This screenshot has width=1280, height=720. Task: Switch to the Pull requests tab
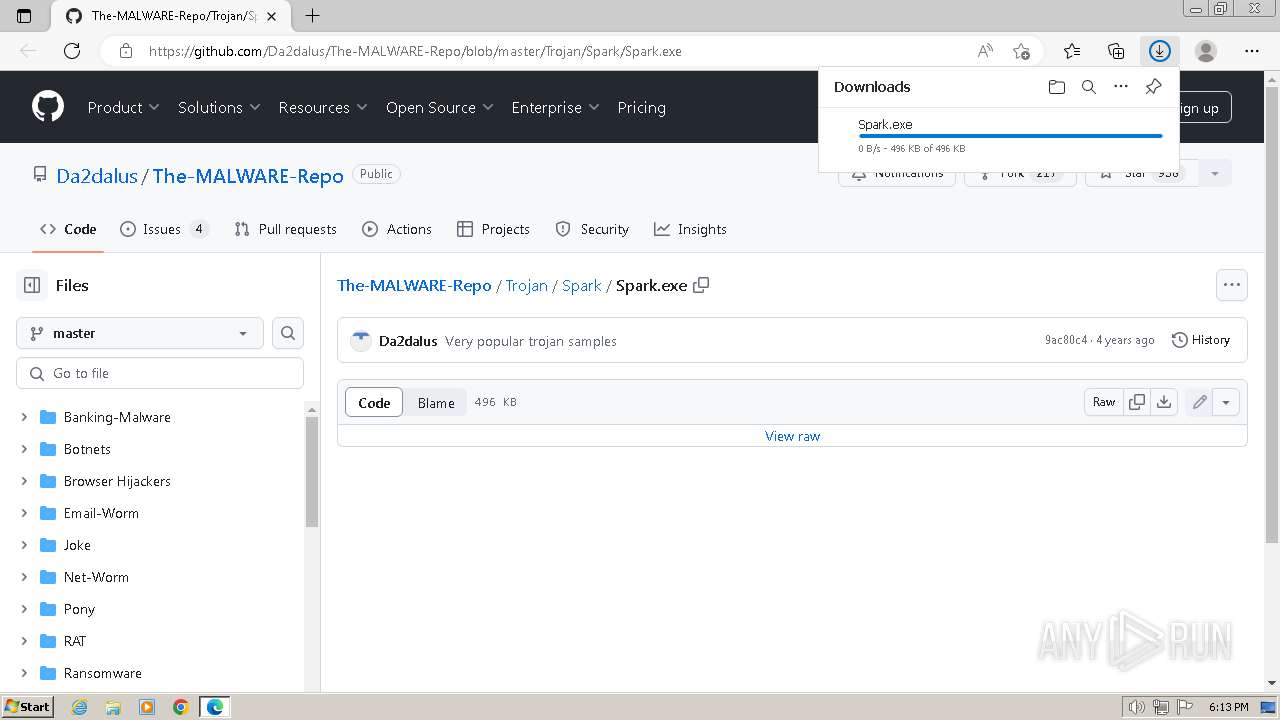click(x=285, y=229)
